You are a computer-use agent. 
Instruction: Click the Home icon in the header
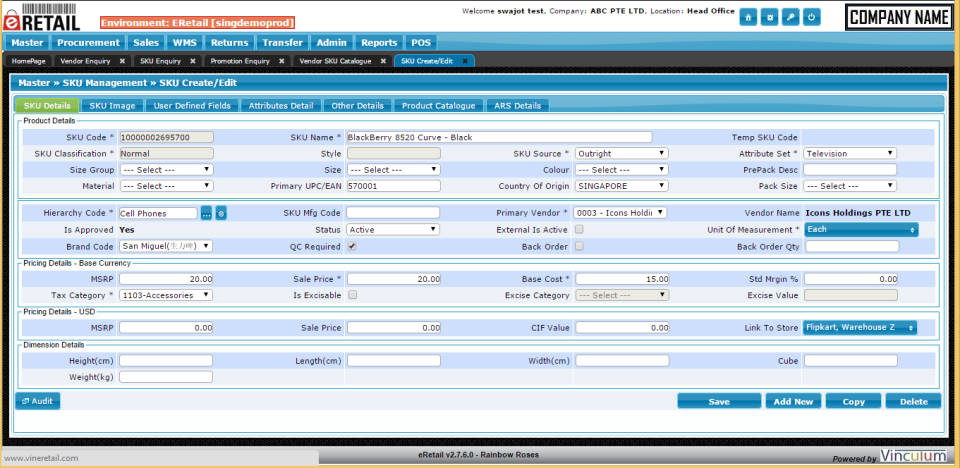[x=749, y=17]
